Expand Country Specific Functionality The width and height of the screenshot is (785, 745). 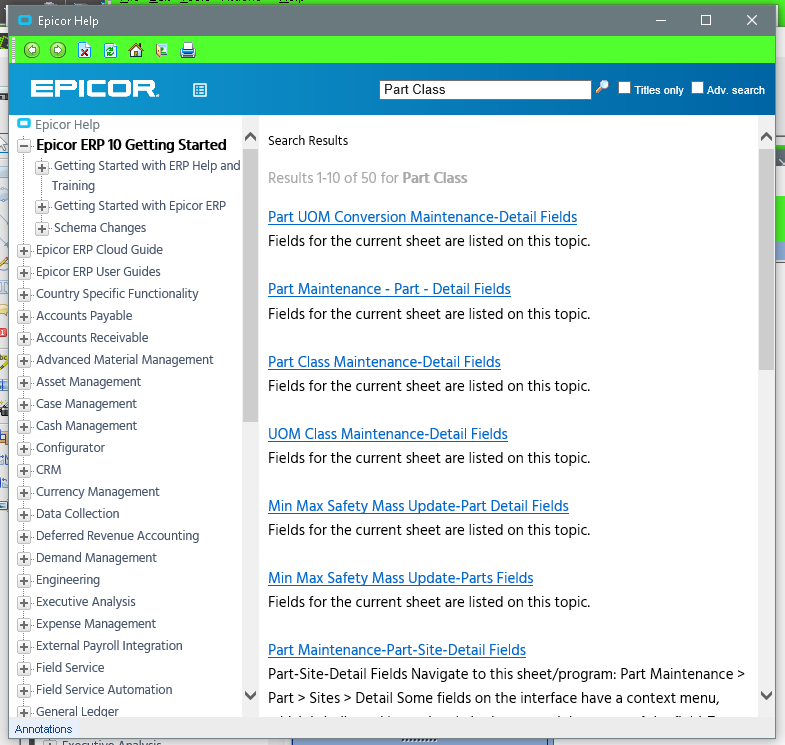(24, 295)
